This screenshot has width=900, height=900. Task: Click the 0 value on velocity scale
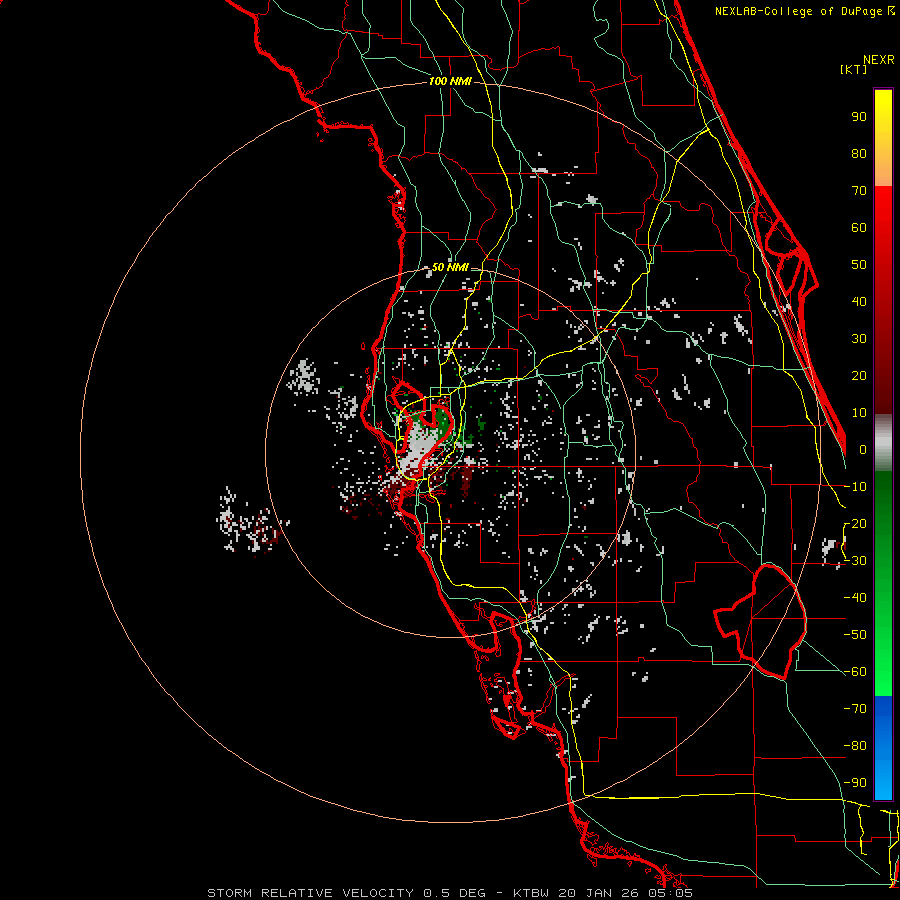tap(863, 450)
